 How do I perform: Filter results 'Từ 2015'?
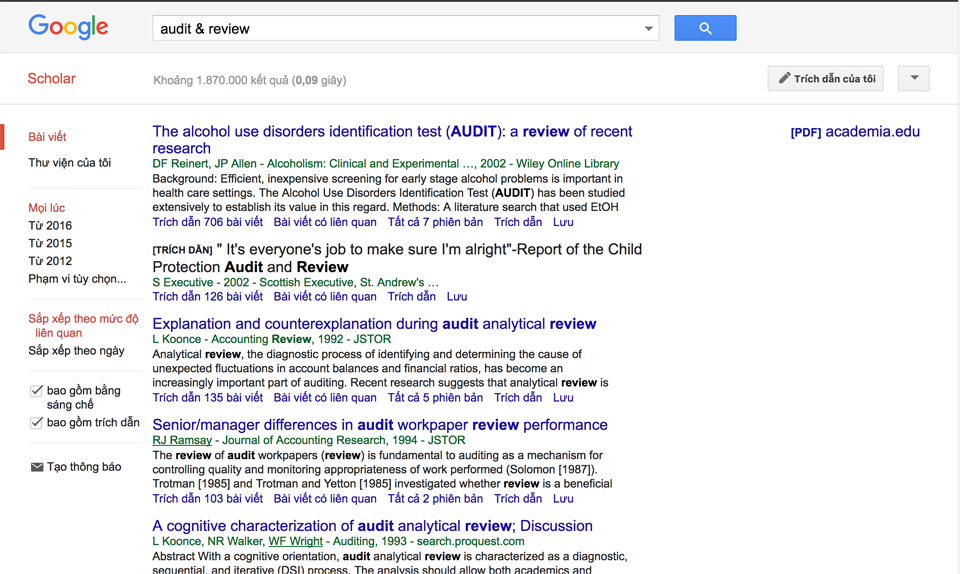(50, 244)
